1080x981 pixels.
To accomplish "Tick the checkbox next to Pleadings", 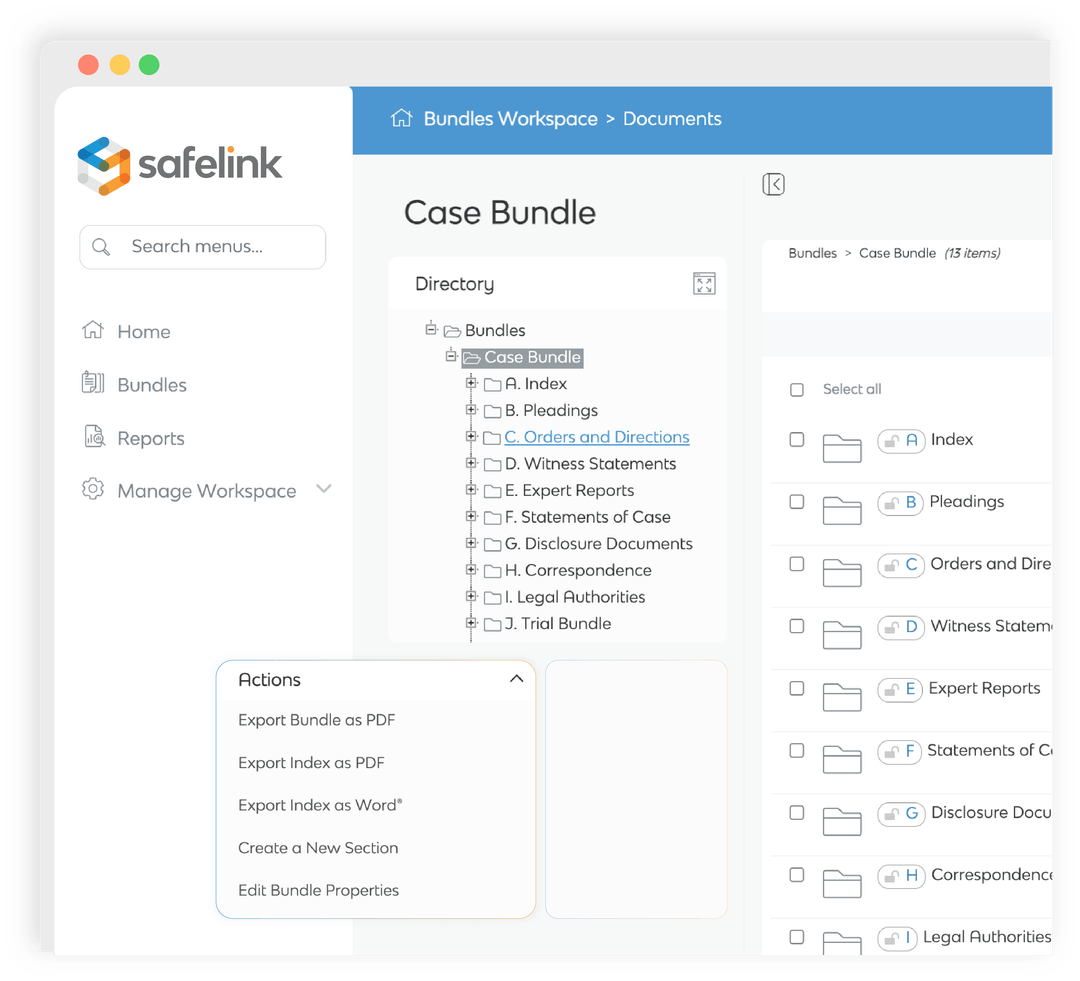I will tap(797, 502).
